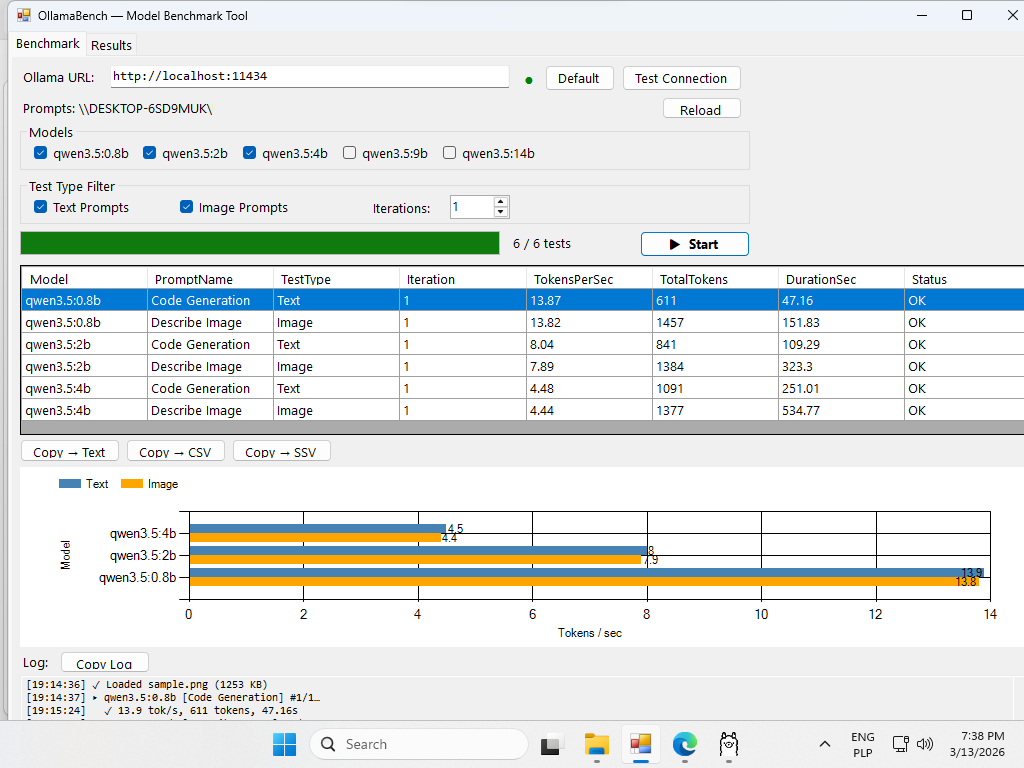
Task: Open network settings tray icon
Action: coord(901,744)
